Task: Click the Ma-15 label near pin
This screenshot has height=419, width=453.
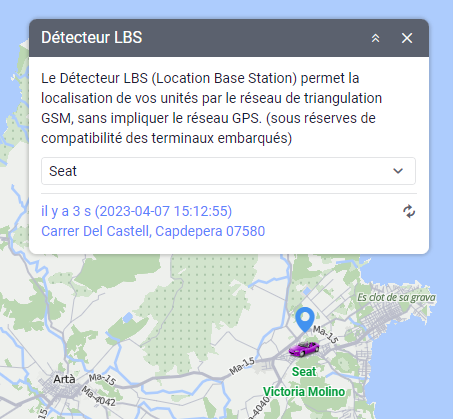Action: 326,334
